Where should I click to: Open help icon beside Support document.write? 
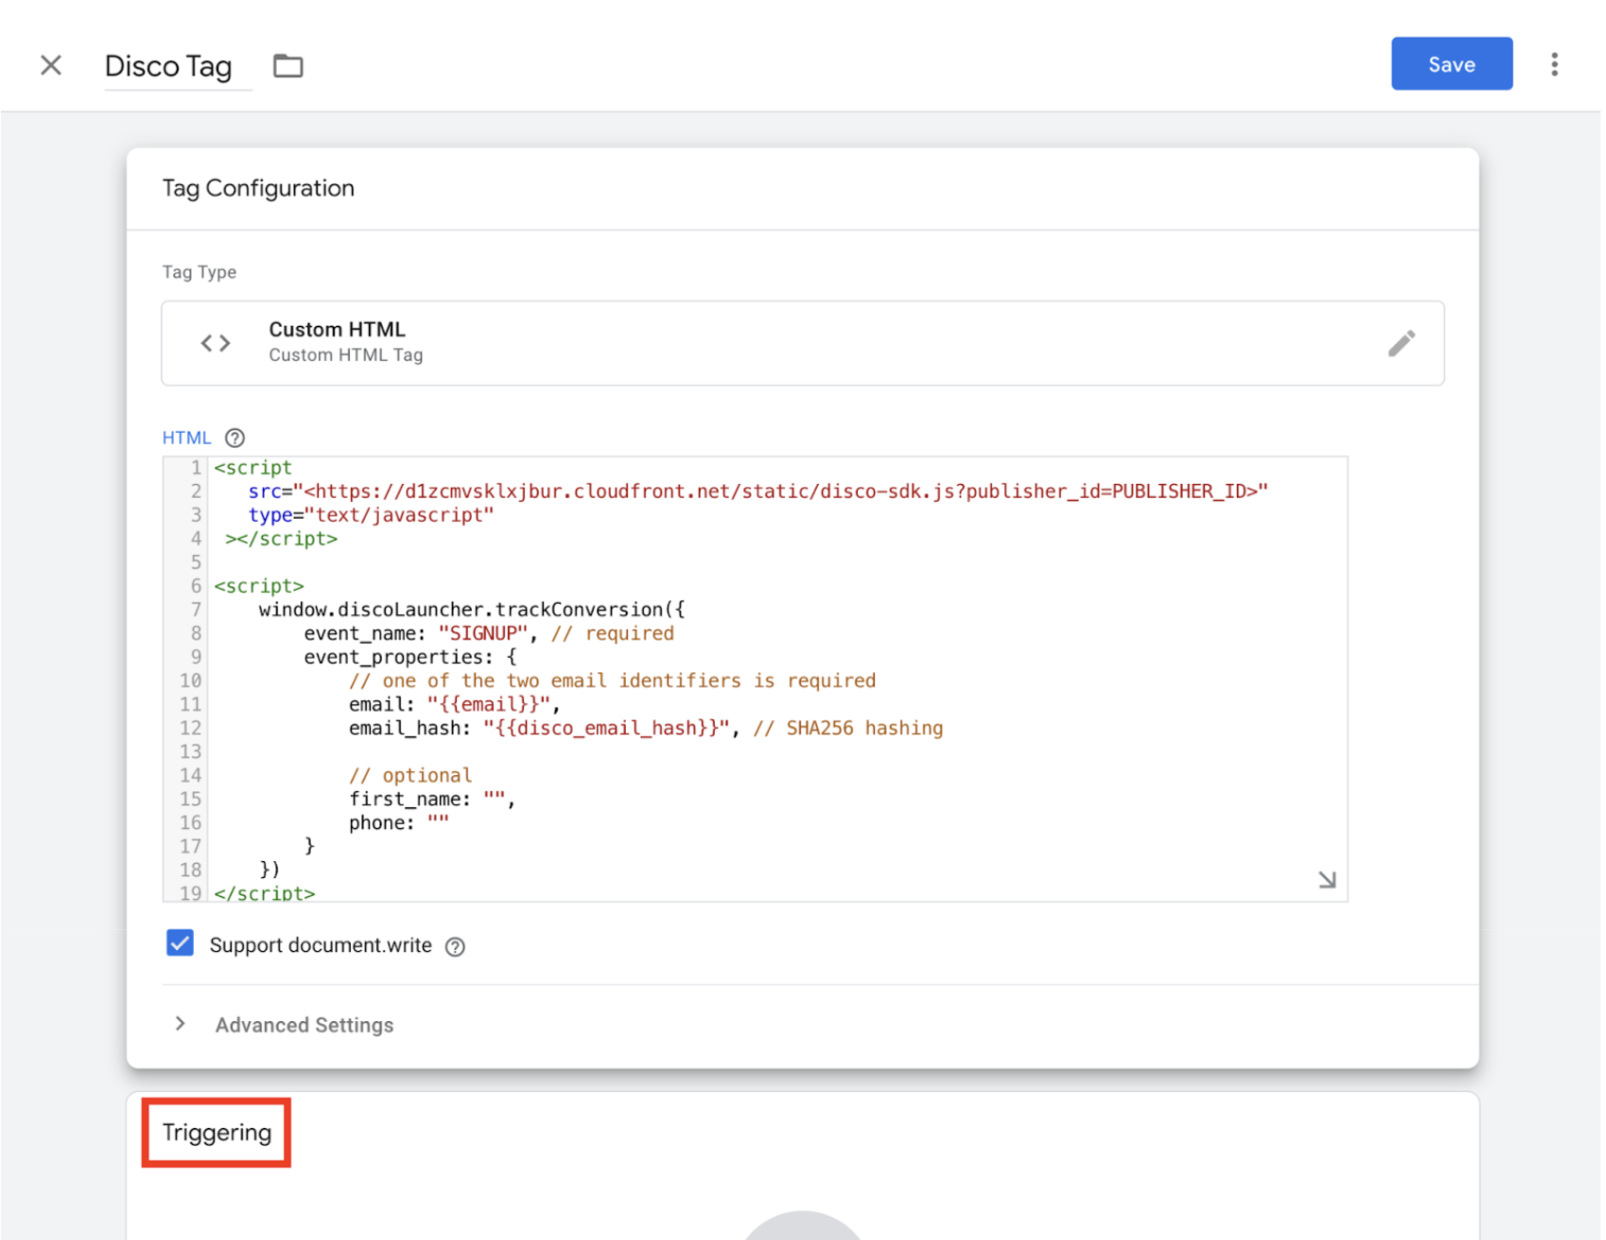455,946
